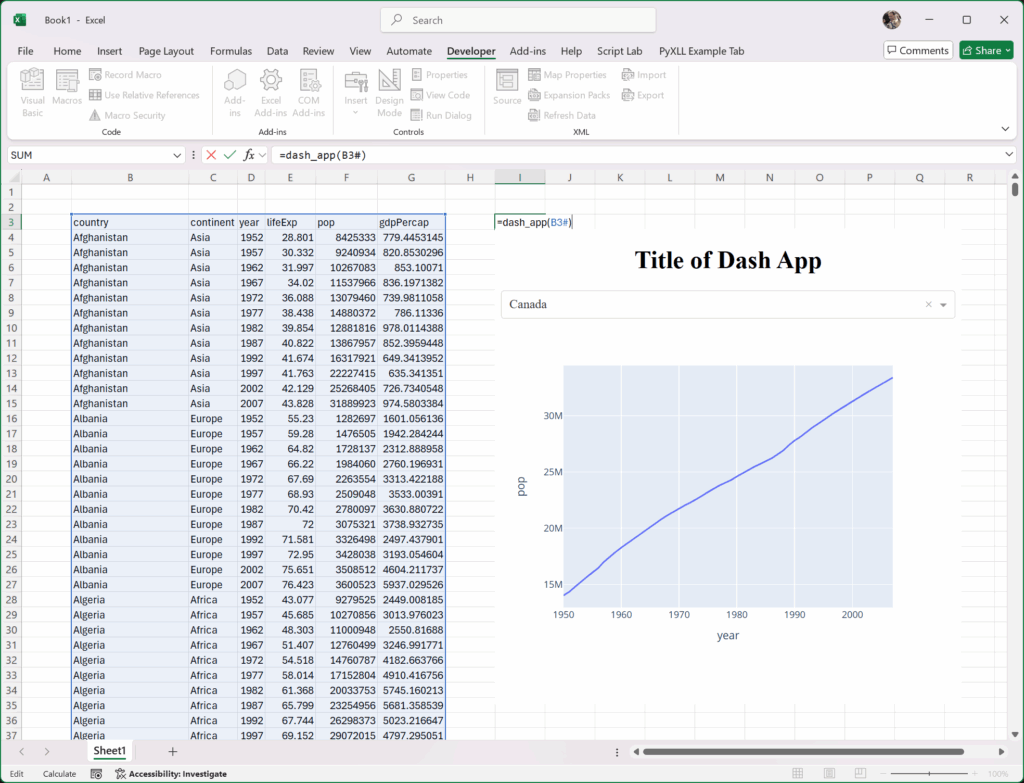Toggle Use Relative References option
The width and height of the screenshot is (1024, 783).
point(144,95)
